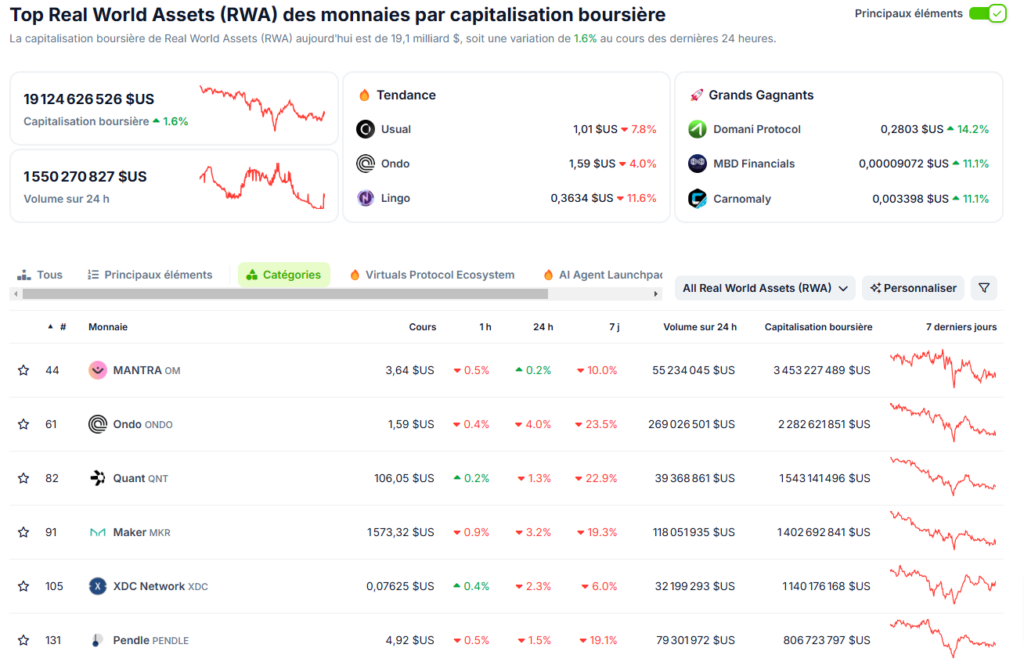The image size is (1024, 666).
Task: Click the XDC Network logo
Action: [97, 586]
